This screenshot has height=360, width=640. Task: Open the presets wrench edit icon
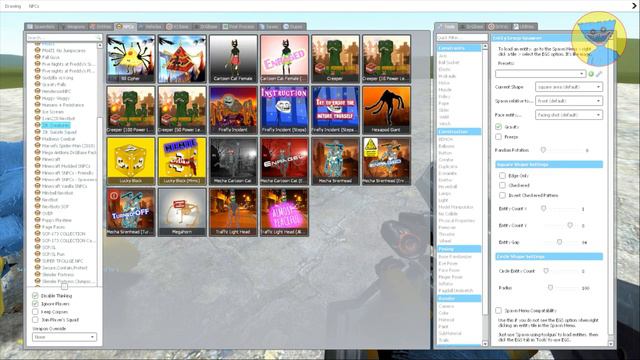pyautogui.click(x=599, y=74)
